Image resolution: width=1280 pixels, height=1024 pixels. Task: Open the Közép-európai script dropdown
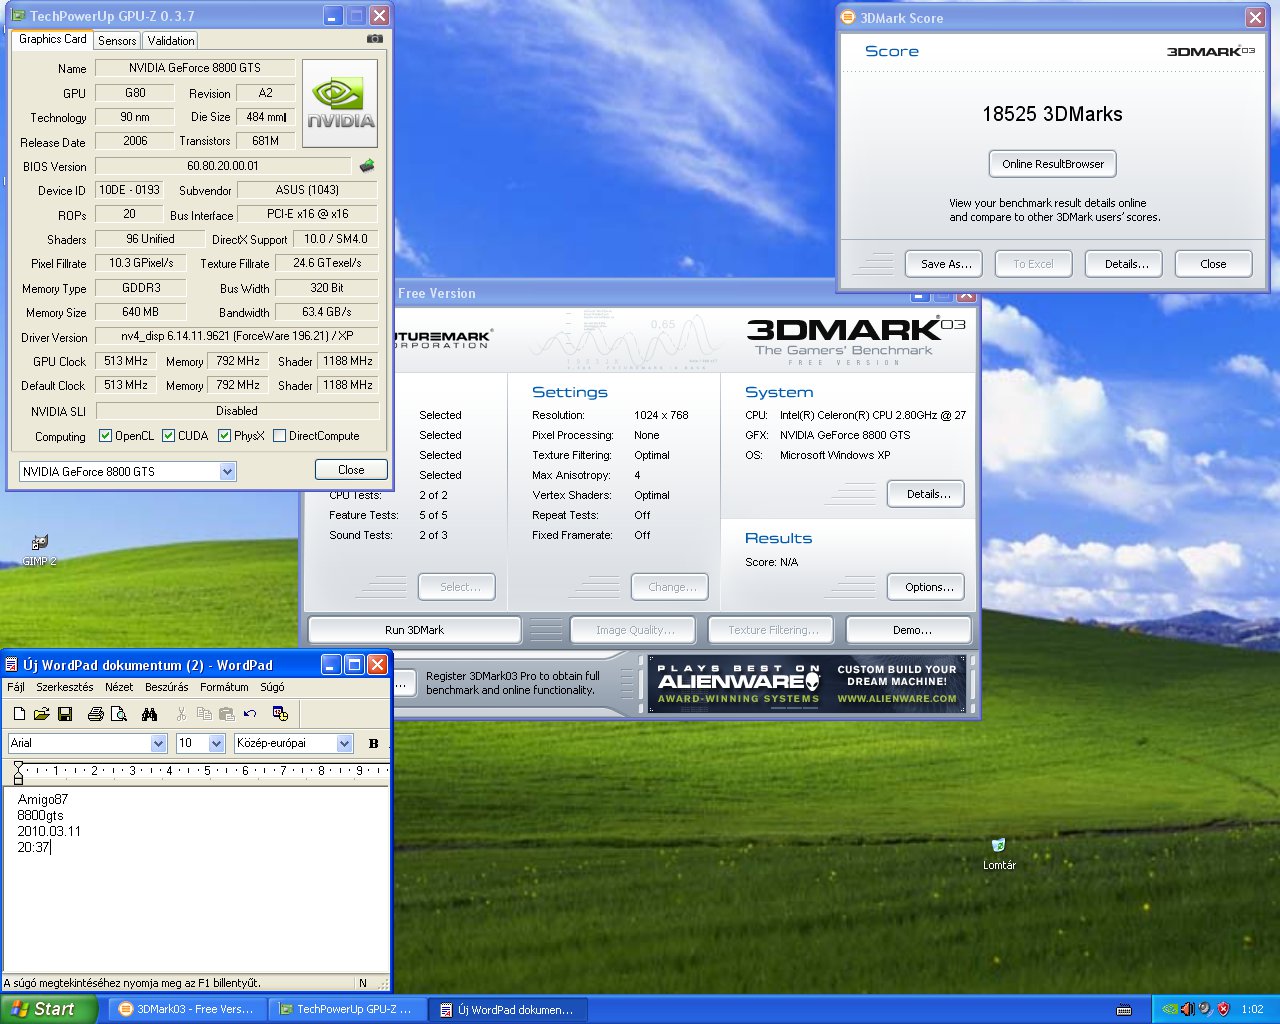point(345,743)
